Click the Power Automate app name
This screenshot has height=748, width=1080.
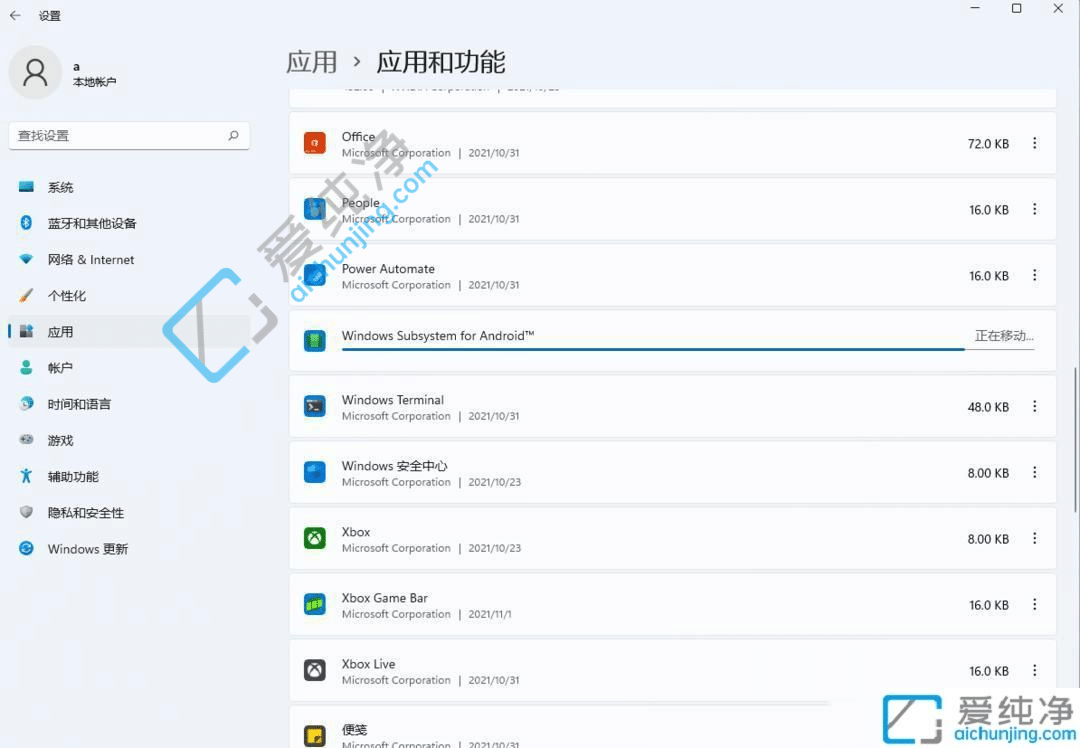[388, 269]
